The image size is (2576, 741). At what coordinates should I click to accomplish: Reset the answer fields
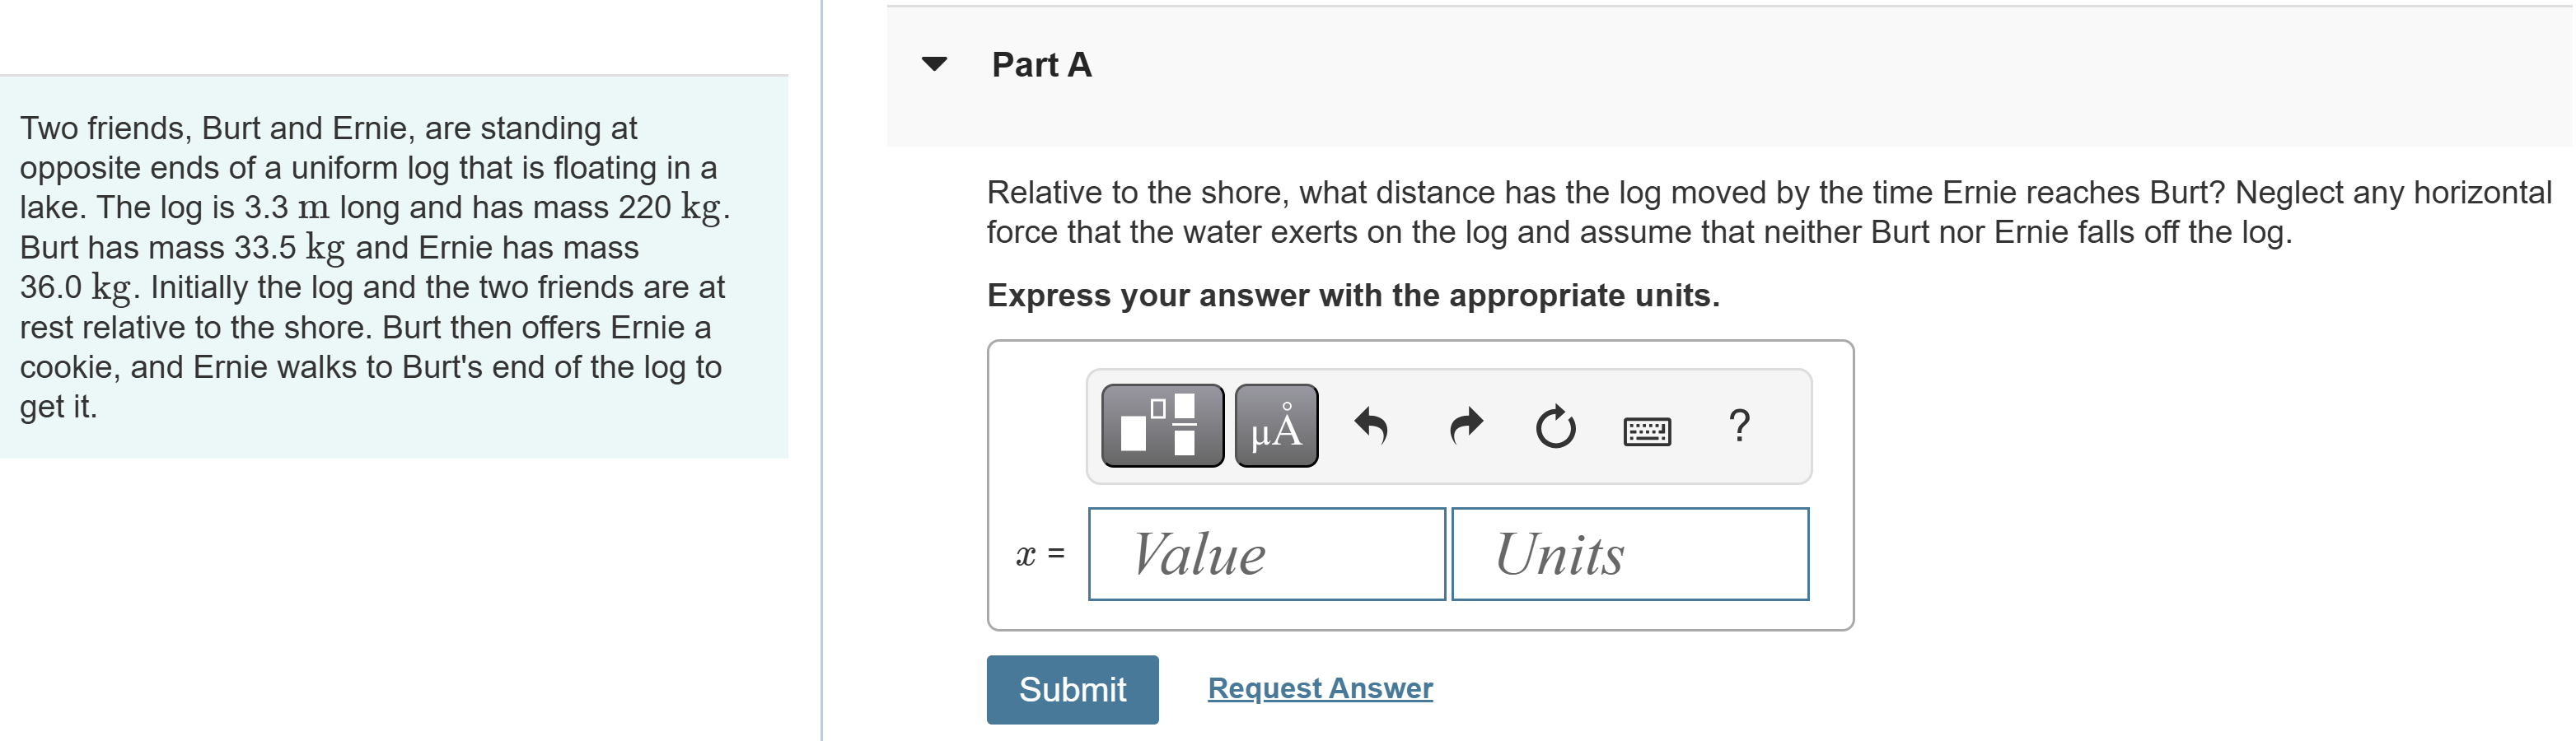(1555, 427)
